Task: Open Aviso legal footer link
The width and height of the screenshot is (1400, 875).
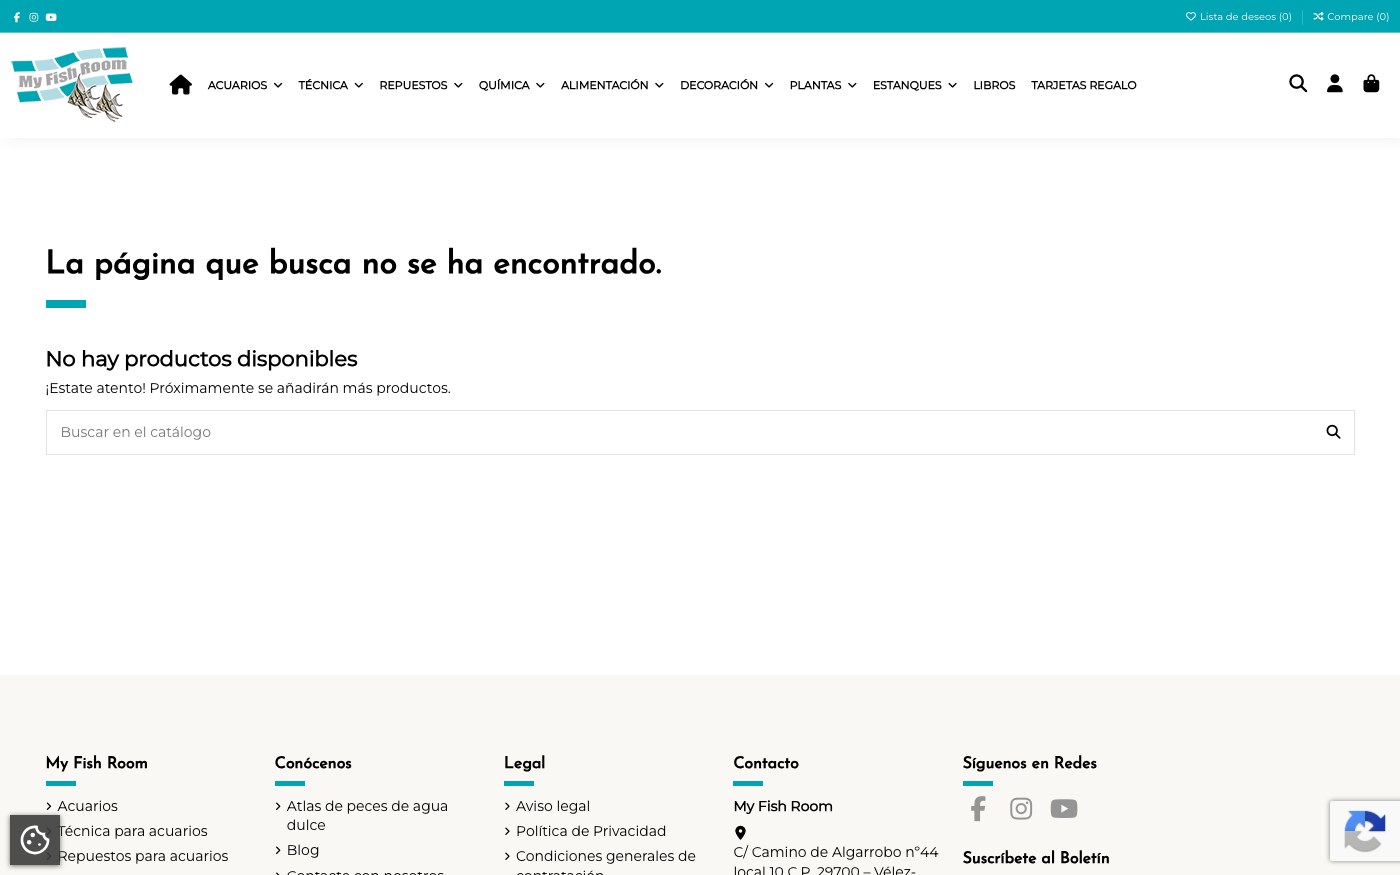Action: point(553,806)
